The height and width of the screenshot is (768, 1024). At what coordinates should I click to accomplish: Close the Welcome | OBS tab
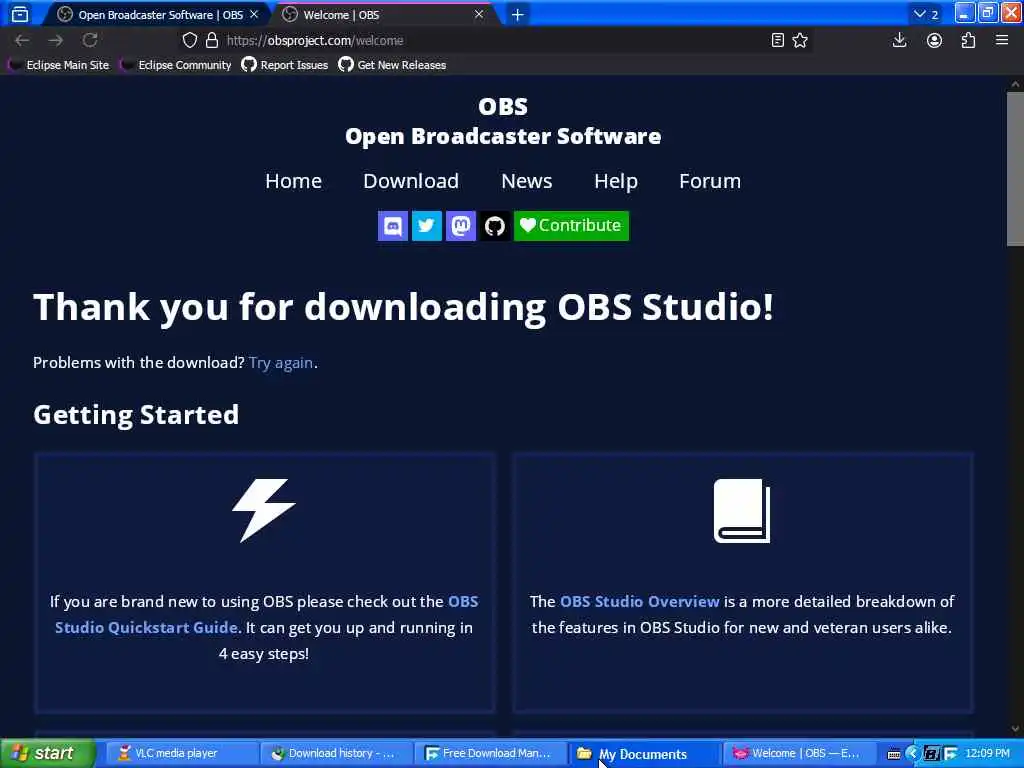(479, 14)
